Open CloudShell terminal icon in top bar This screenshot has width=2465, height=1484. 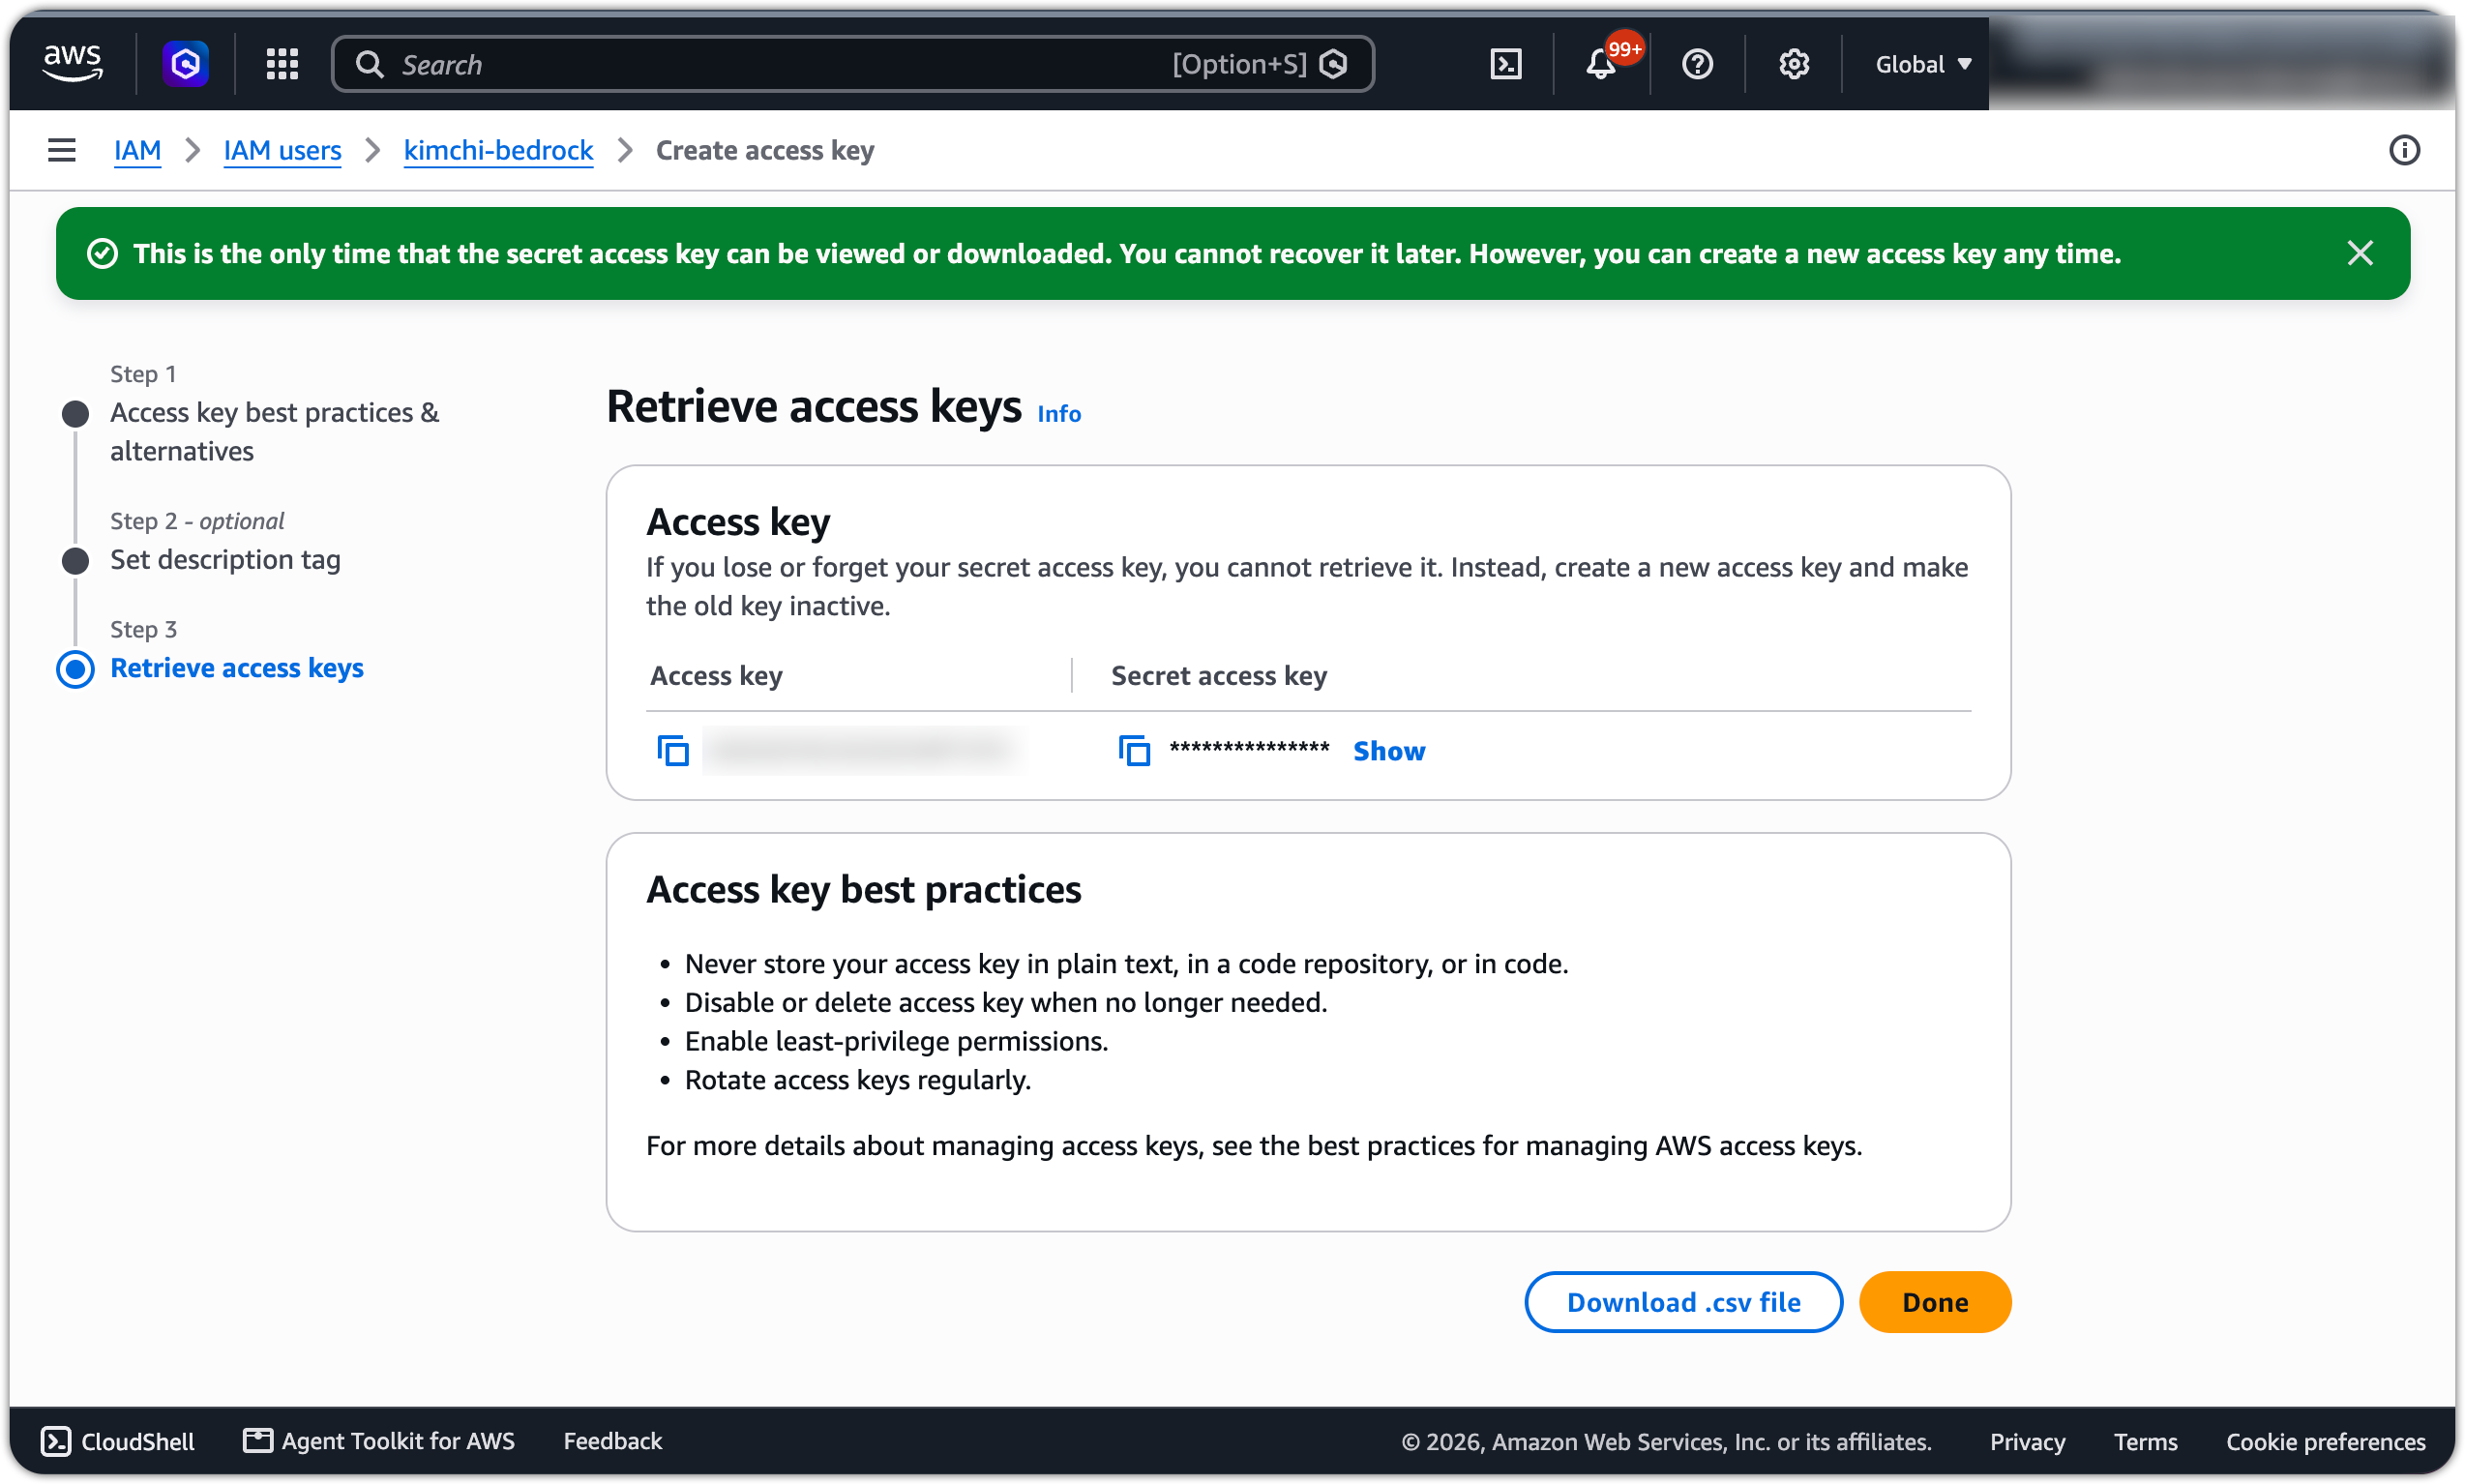1505,64
